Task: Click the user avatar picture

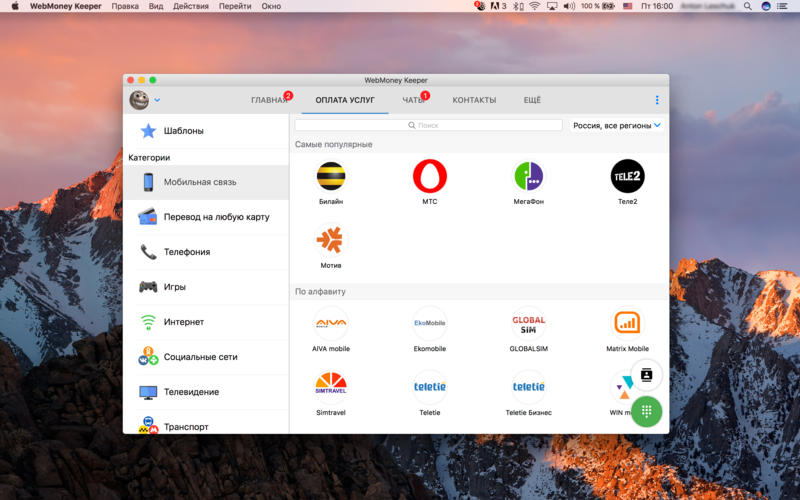Action: pyautogui.click(x=139, y=100)
